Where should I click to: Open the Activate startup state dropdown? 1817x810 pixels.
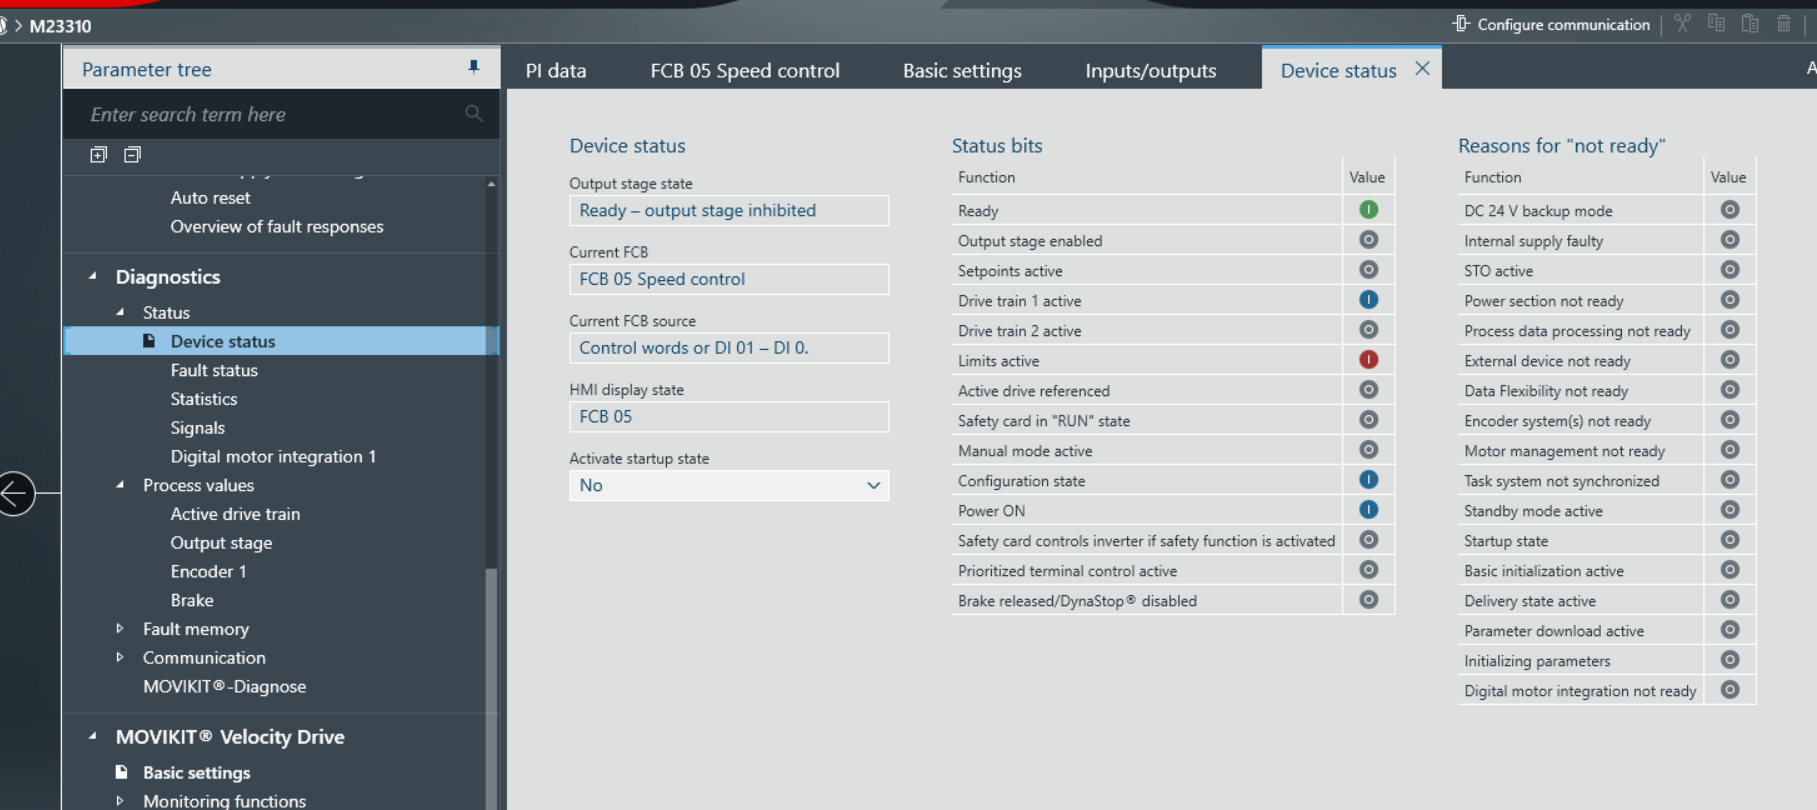tap(729, 485)
